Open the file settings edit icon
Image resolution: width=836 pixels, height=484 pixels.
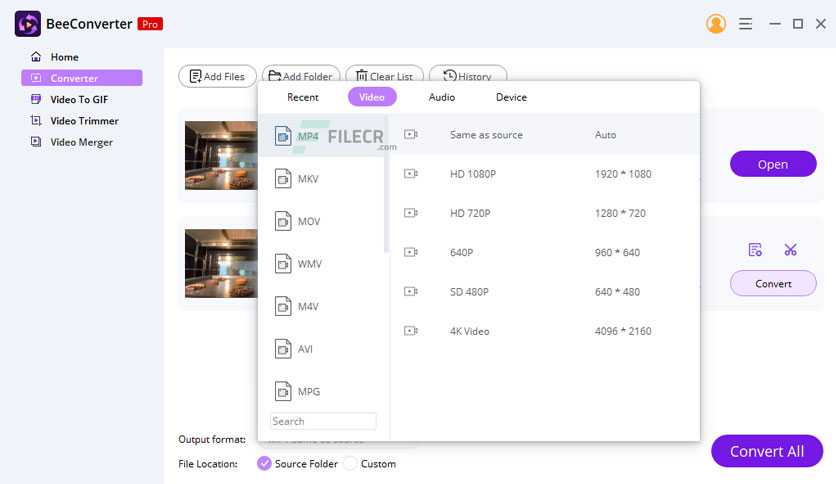click(x=755, y=249)
